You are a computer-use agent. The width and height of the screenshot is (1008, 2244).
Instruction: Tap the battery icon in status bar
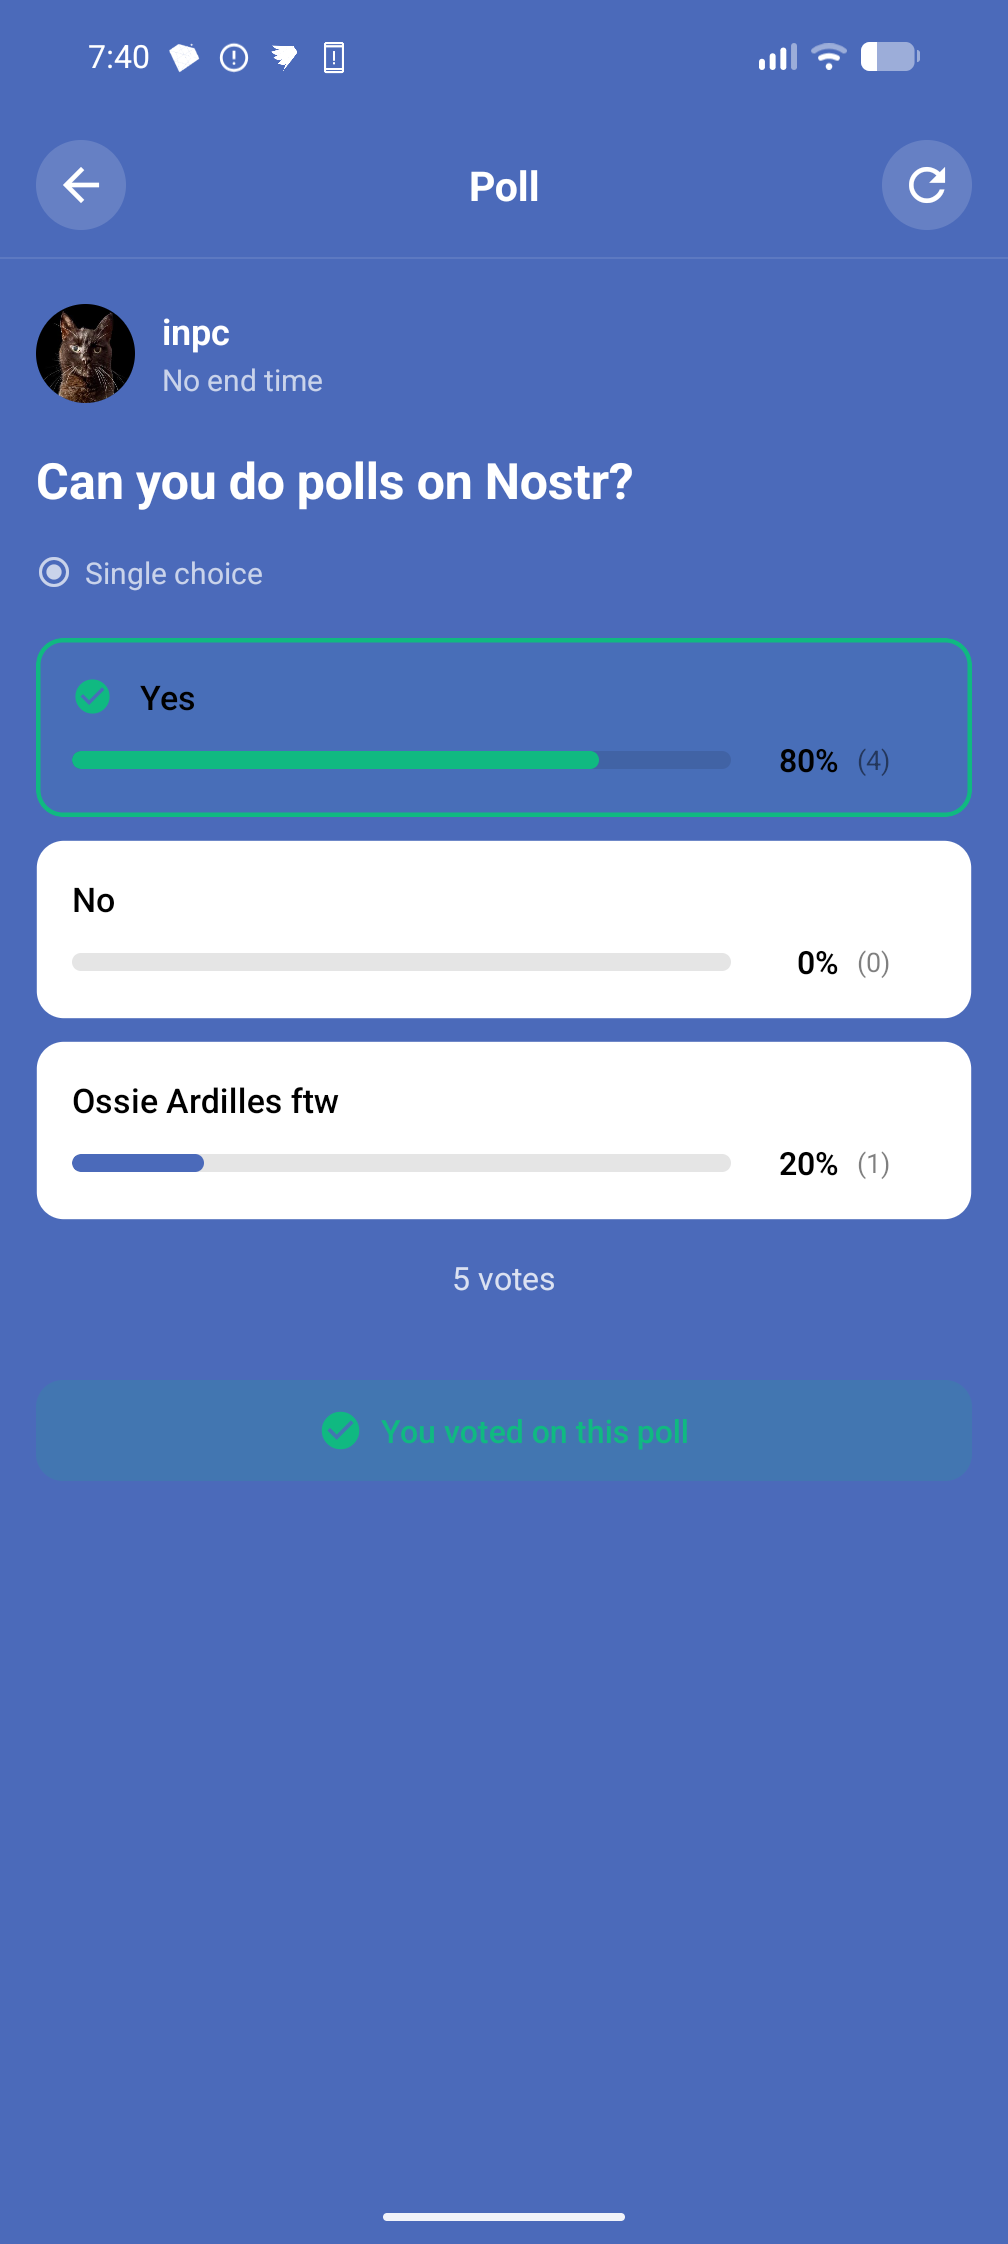889,57
